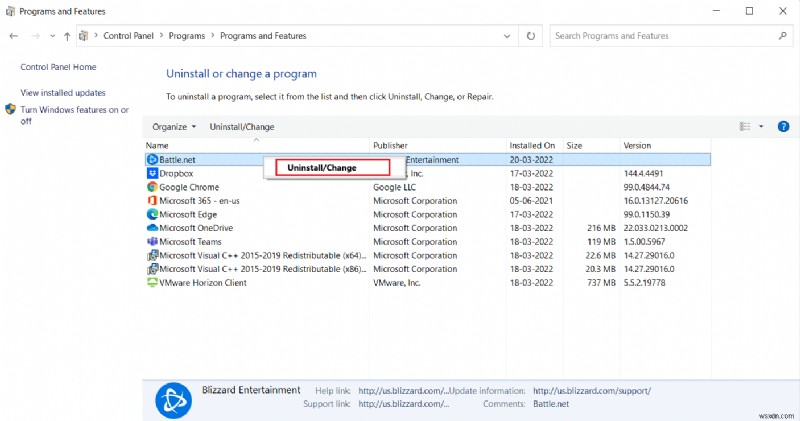The height and width of the screenshot is (421, 800).
Task: Select Programs in the breadcrumb path
Action: click(187, 36)
